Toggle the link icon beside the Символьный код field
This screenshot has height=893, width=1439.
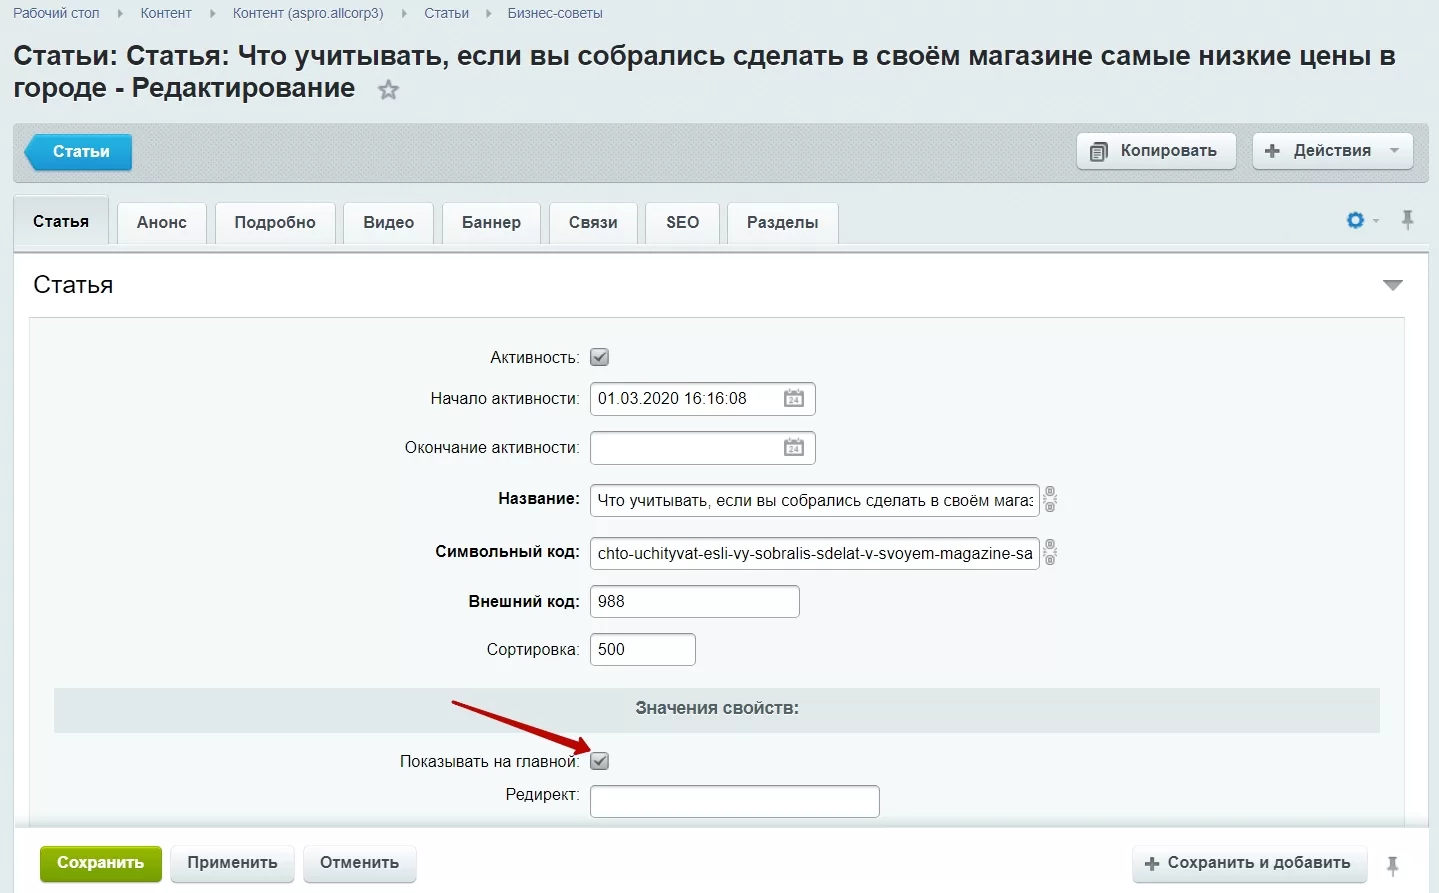click(1050, 552)
